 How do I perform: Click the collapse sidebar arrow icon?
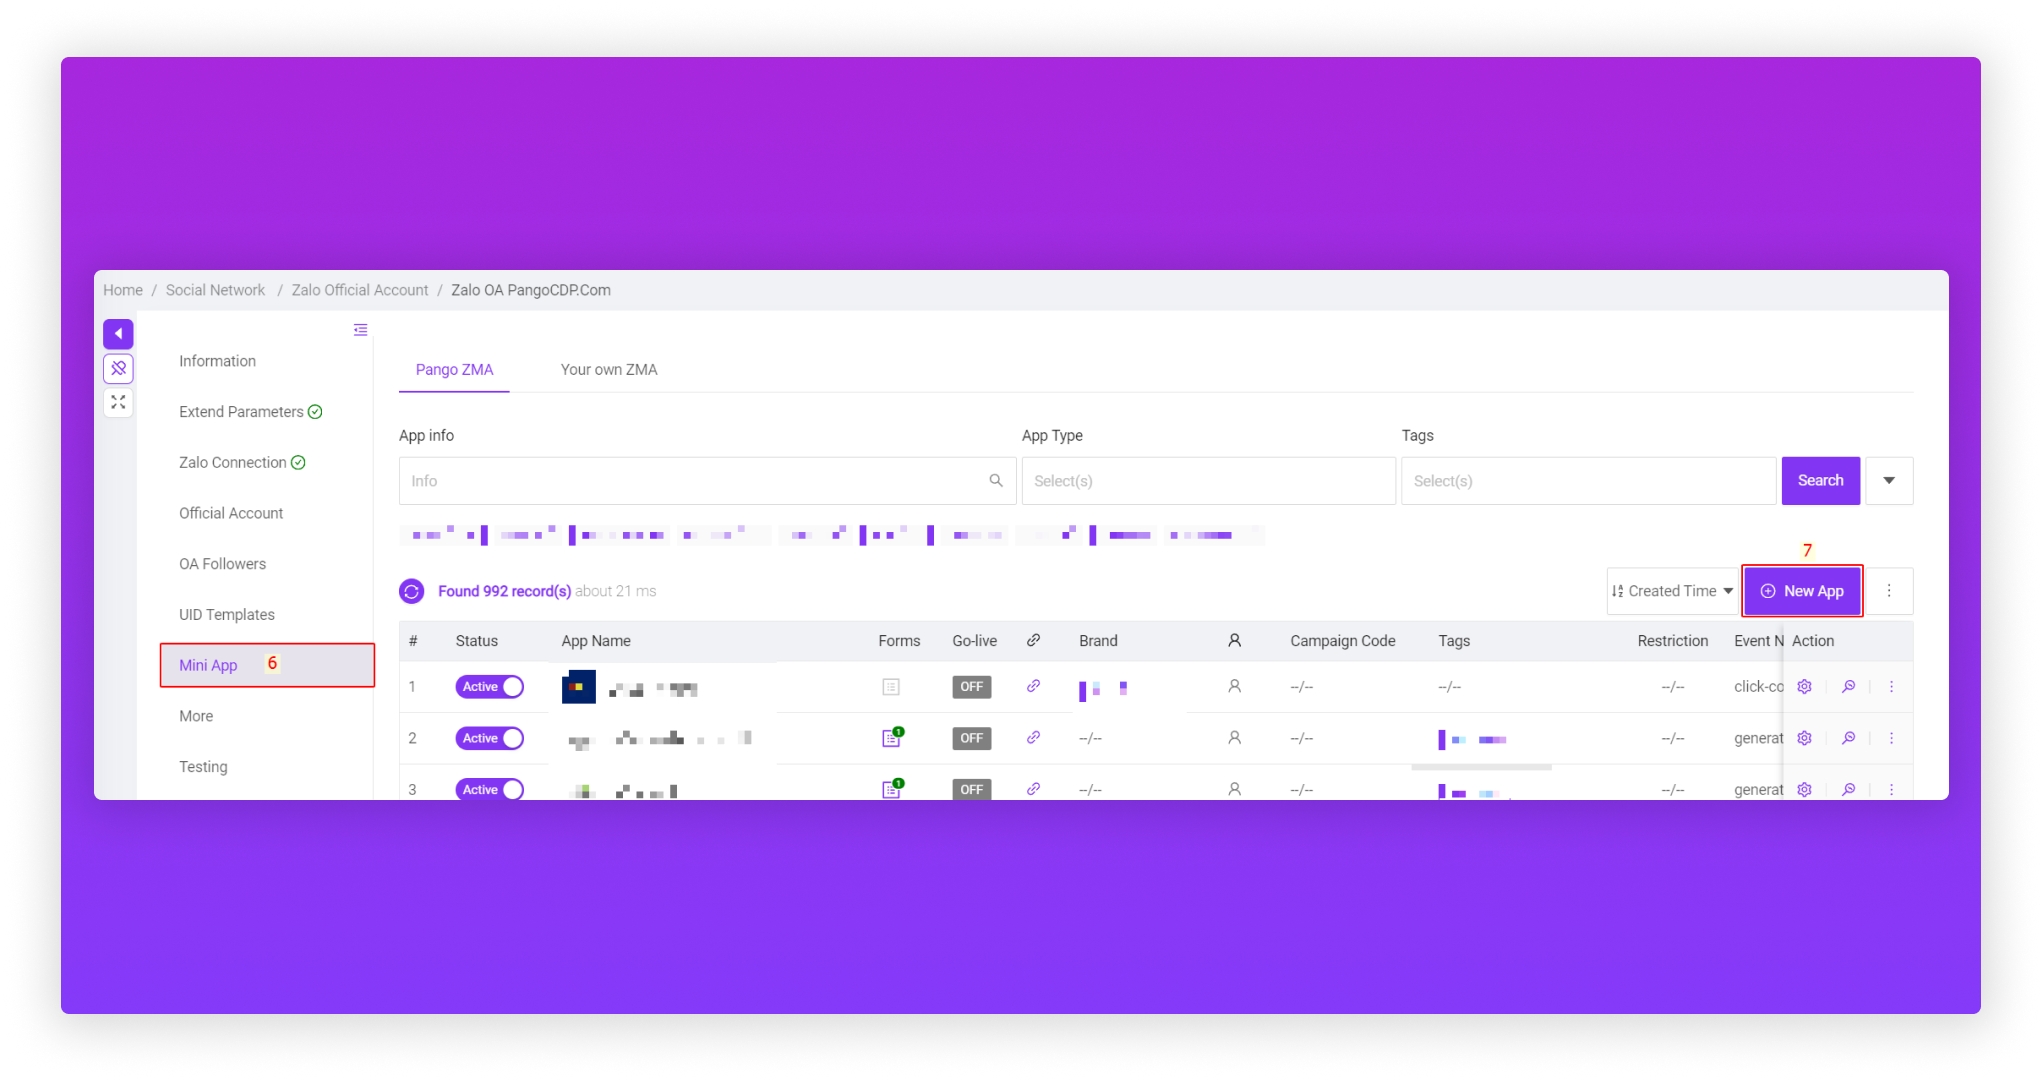(x=118, y=334)
